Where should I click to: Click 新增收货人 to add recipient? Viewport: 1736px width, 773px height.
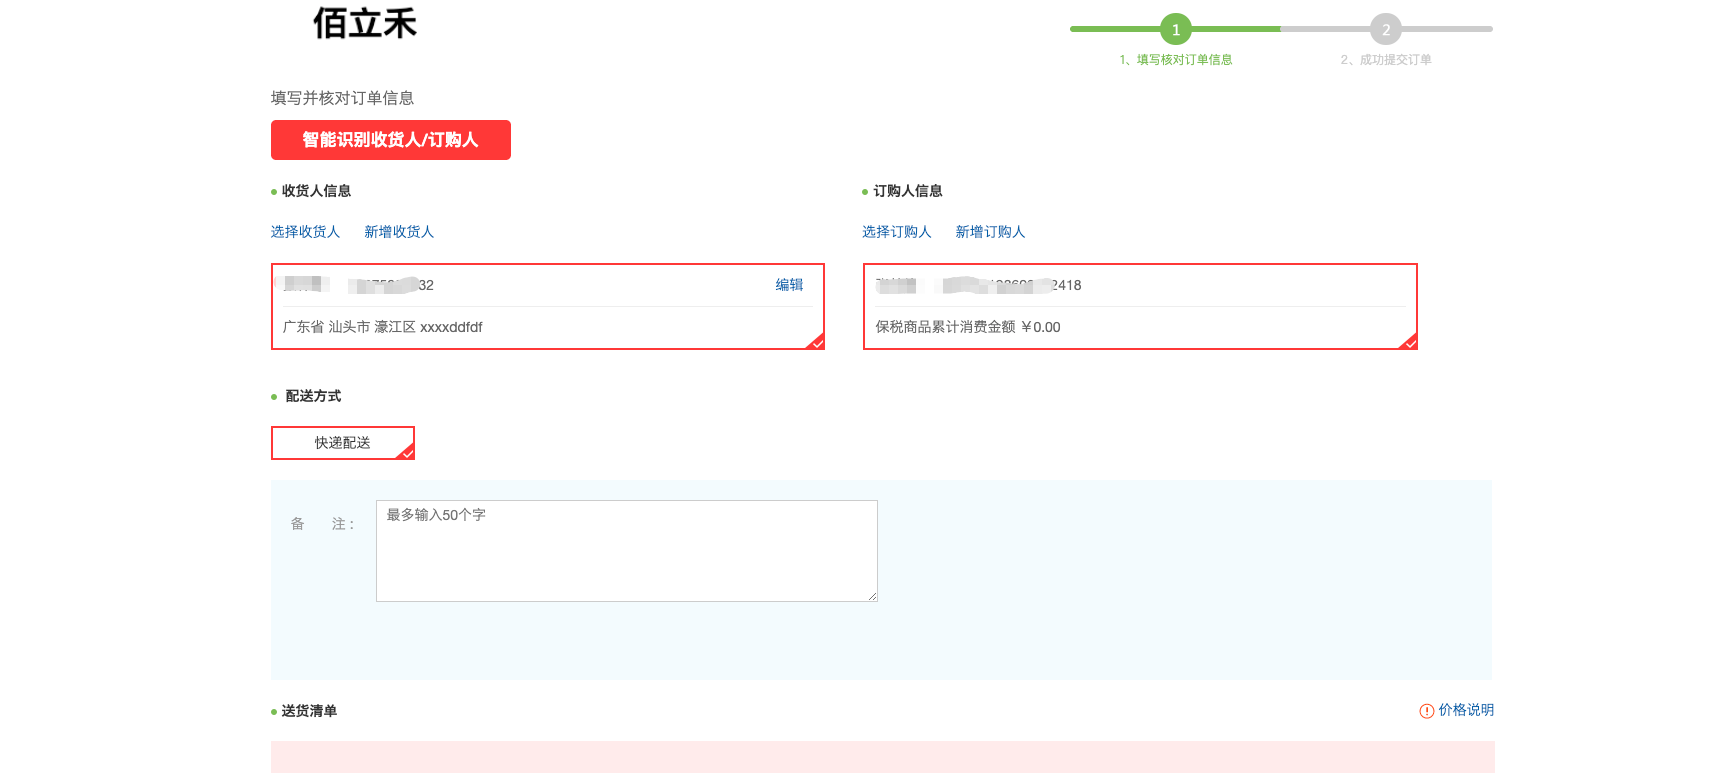coord(399,232)
